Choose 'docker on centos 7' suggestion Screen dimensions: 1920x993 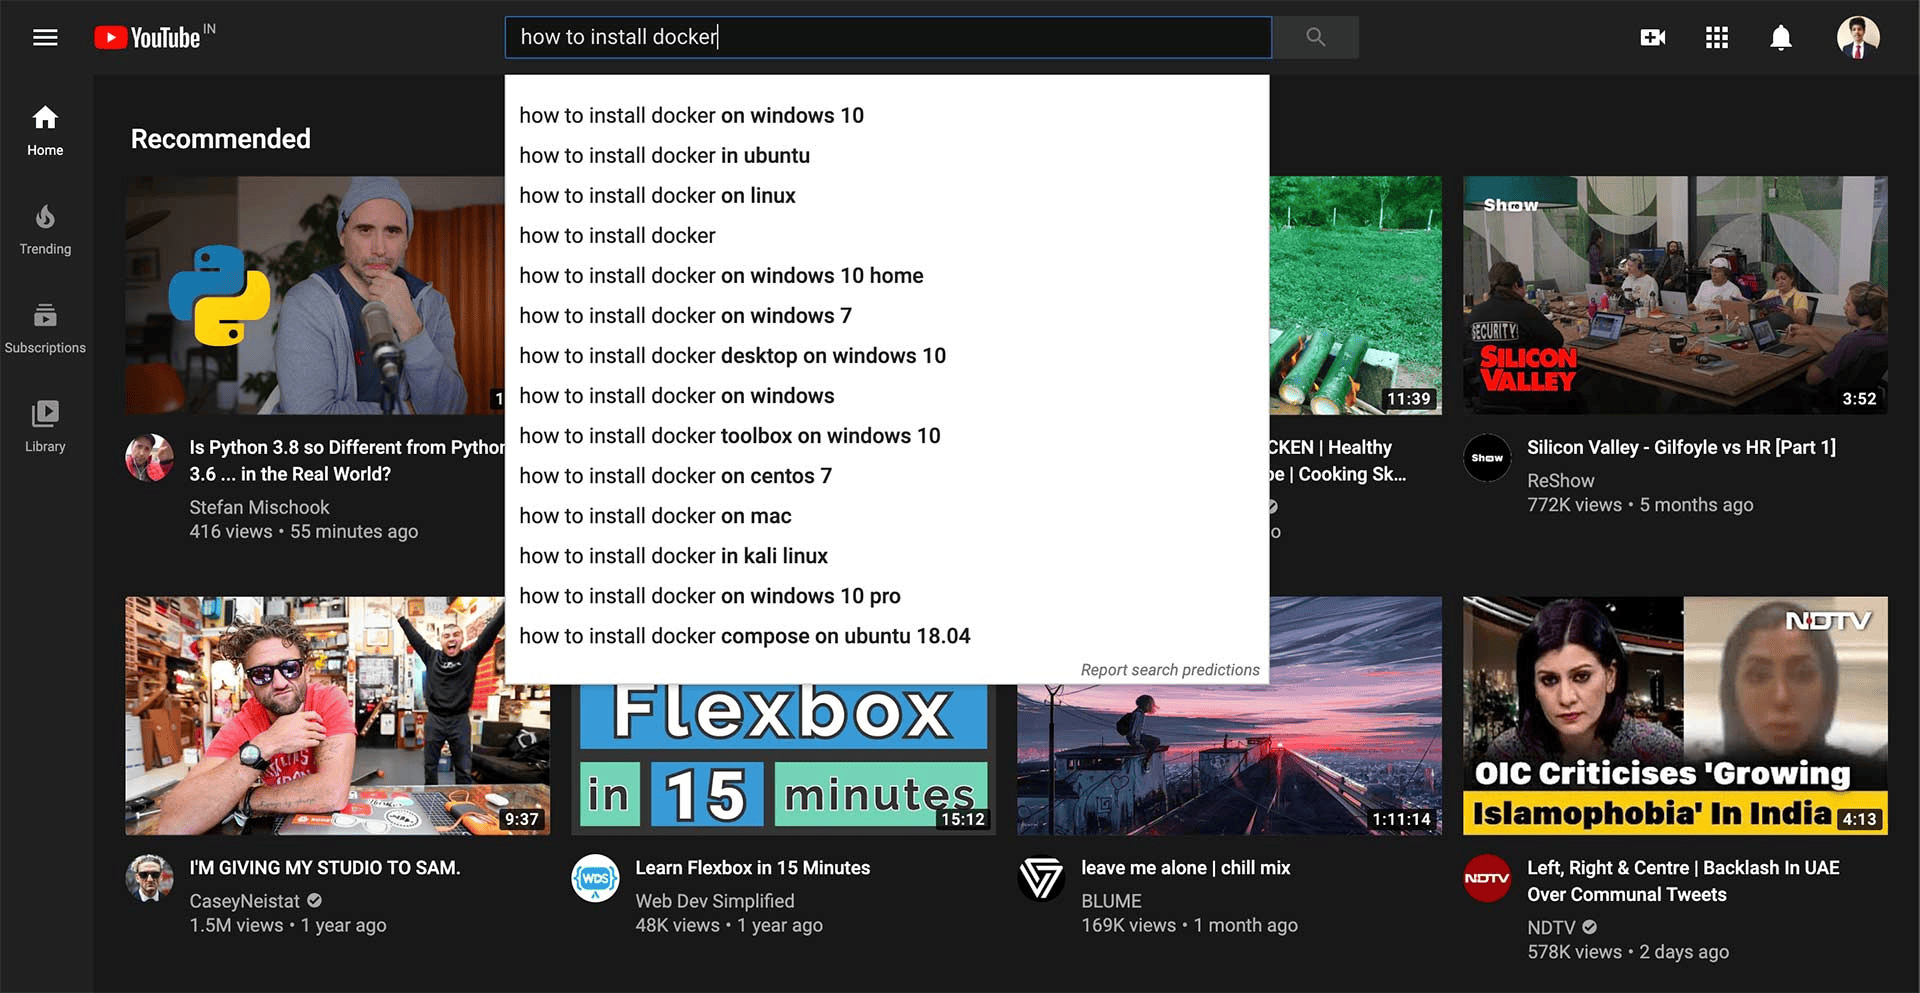click(887, 475)
